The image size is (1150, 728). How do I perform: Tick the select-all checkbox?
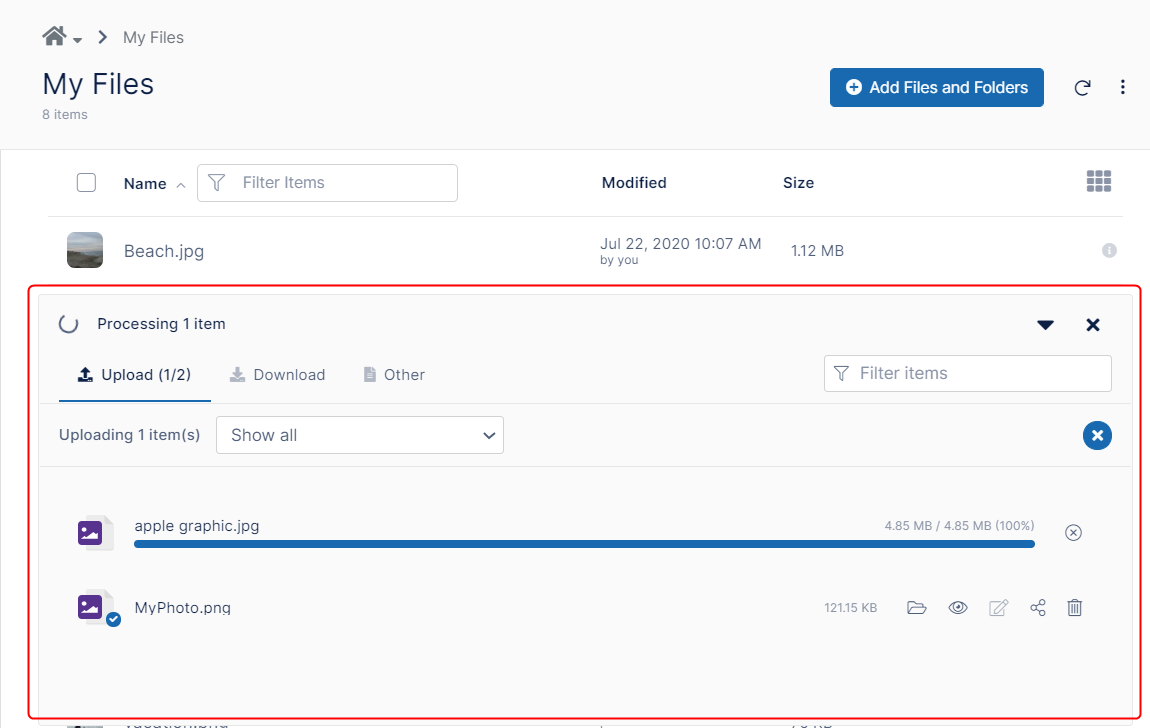pyautogui.click(x=87, y=182)
